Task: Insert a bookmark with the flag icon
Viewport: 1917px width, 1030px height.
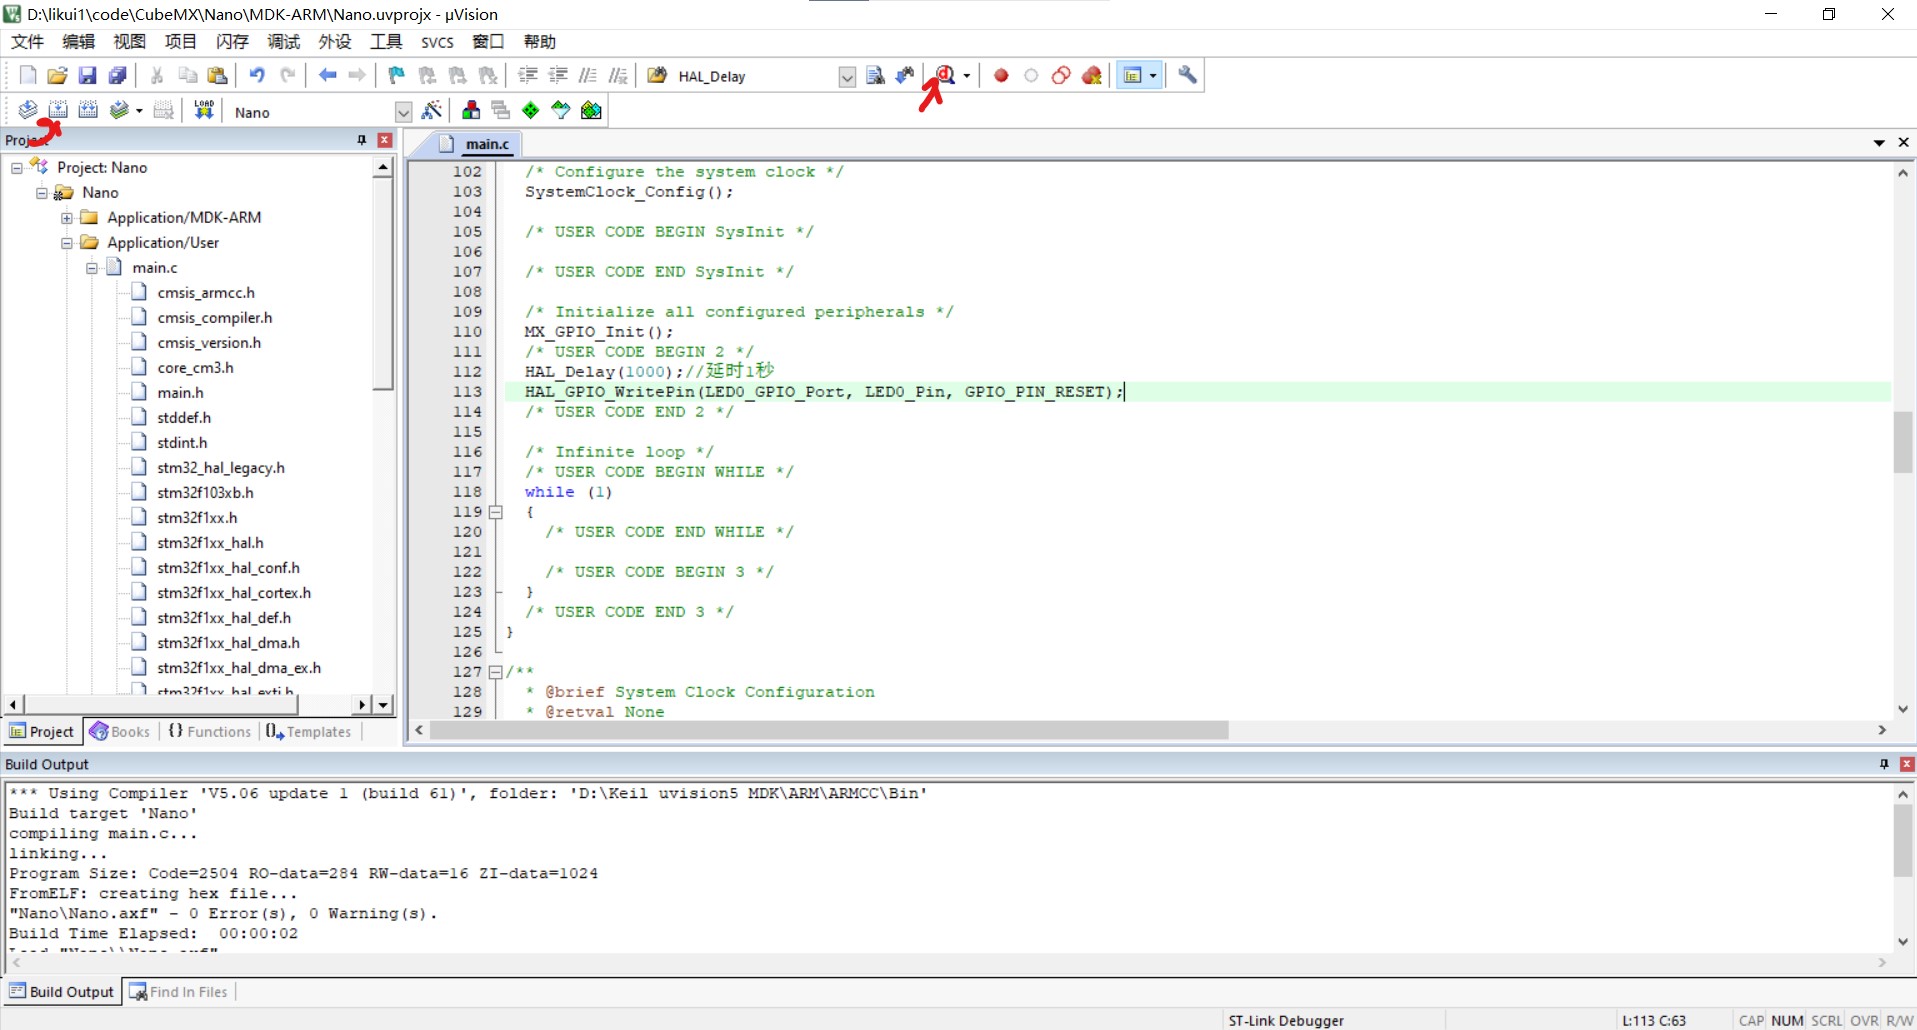Action: click(x=397, y=76)
